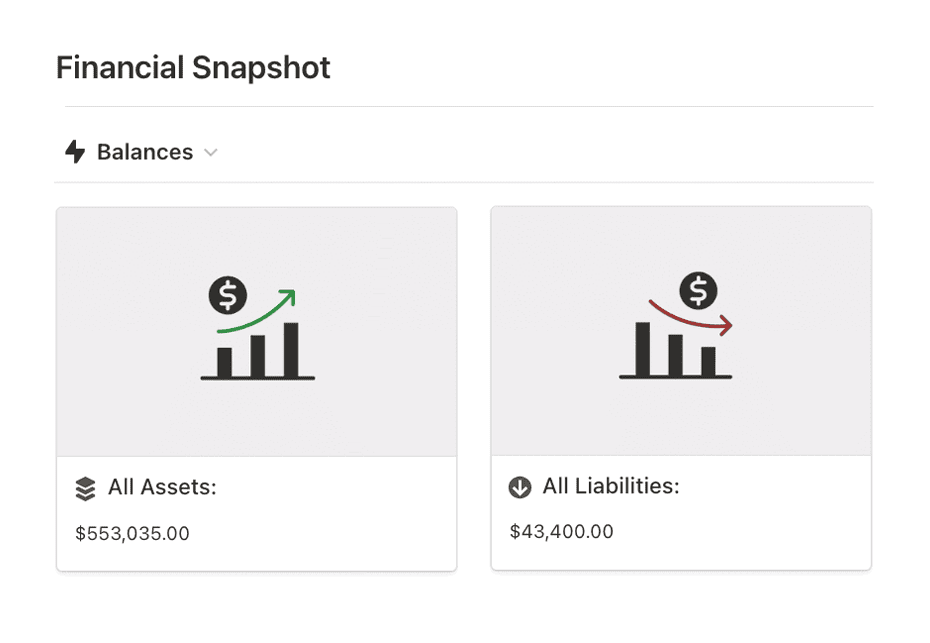The width and height of the screenshot is (930, 643).
Task: Click the All Liabilities label text
Action: [609, 487]
